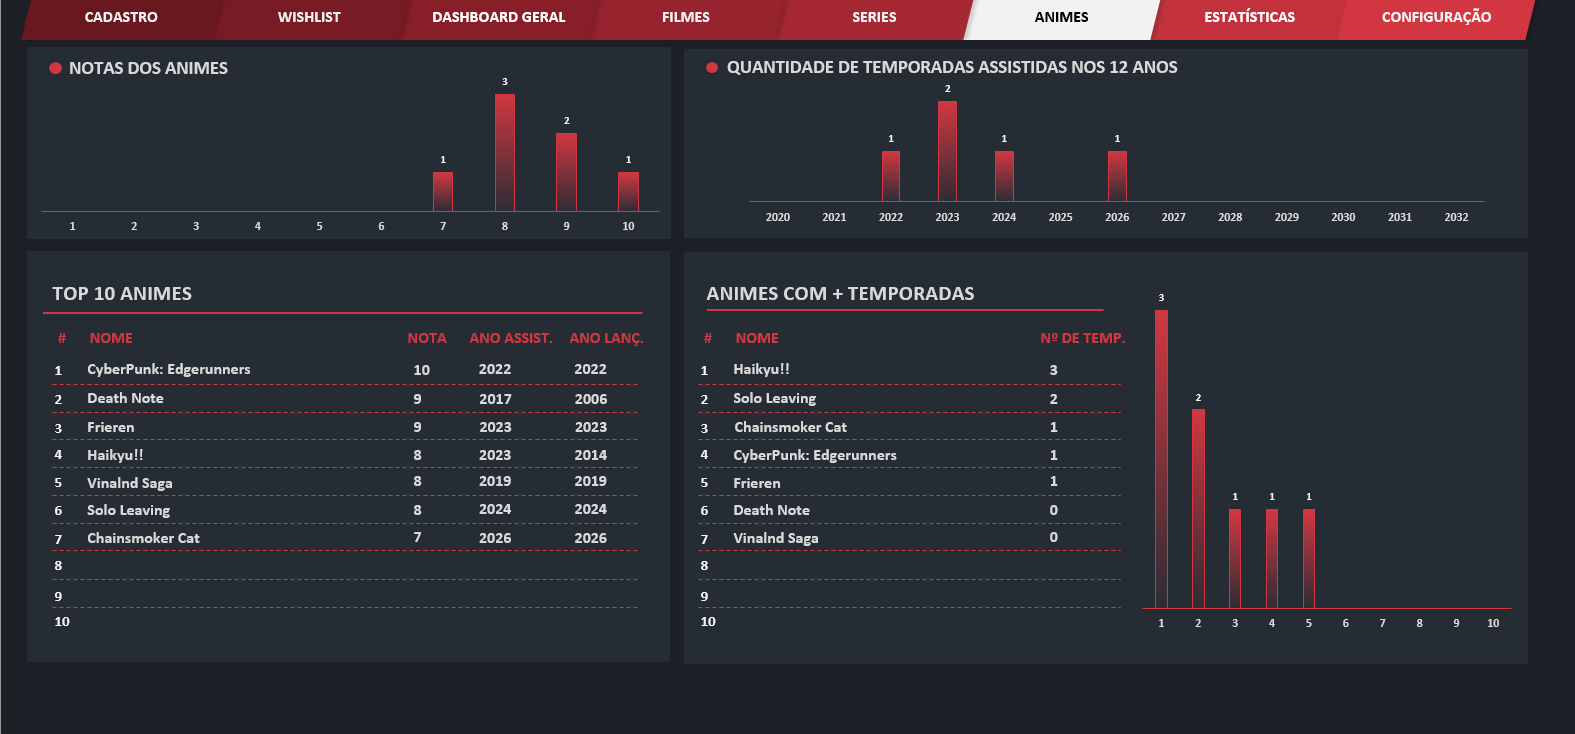
Task: Select "Haikyu!!" in Animes com + Temporadas table
Action: (761, 369)
